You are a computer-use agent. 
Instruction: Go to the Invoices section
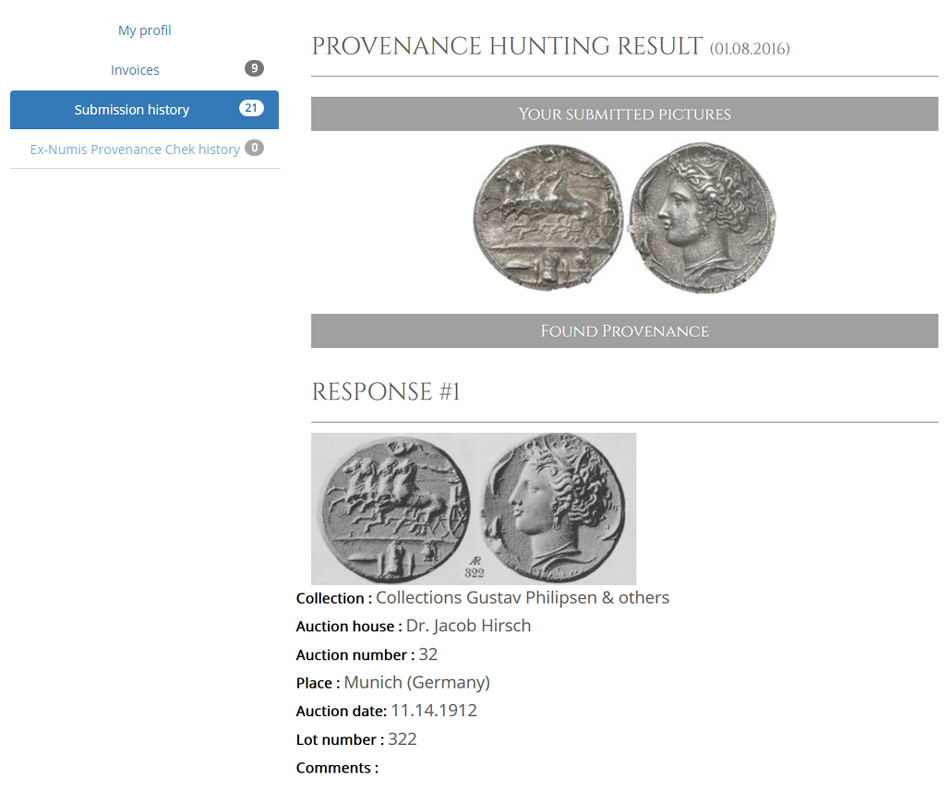(x=135, y=70)
